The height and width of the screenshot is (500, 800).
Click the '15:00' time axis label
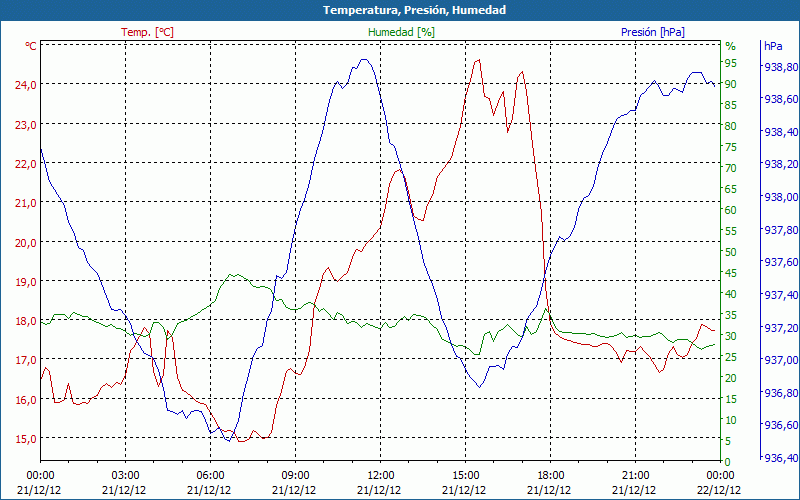(465, 476)
